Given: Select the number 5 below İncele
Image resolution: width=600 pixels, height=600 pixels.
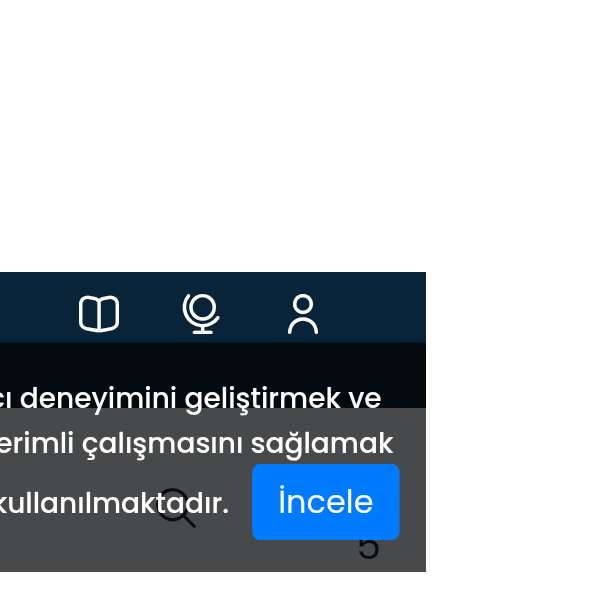Looking at the screenshot, I should pyautogui.click(x=368, y=548).
